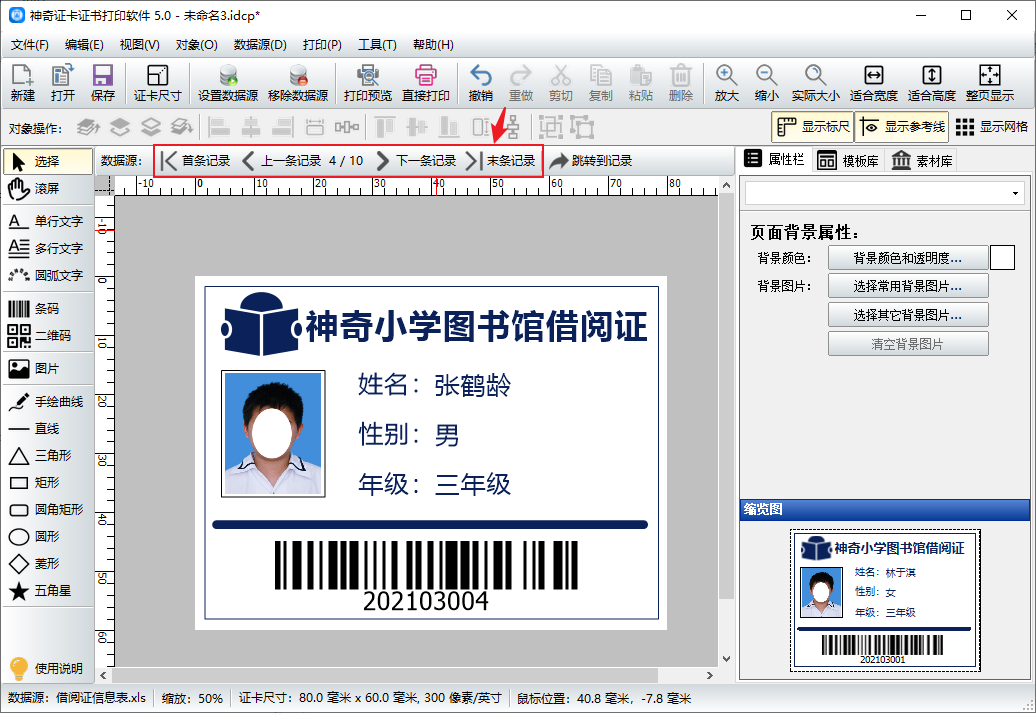Image resolution: width=1036 pixels, height=713 pixels.
Task: Switch to the 素材库 tab
Action: [922, 161]
